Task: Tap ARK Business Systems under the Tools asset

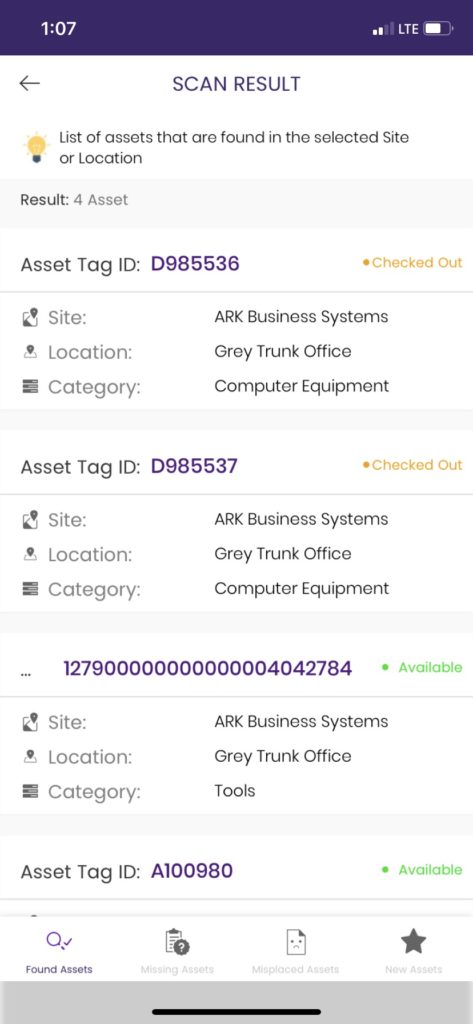Action: tap(301, 722)
